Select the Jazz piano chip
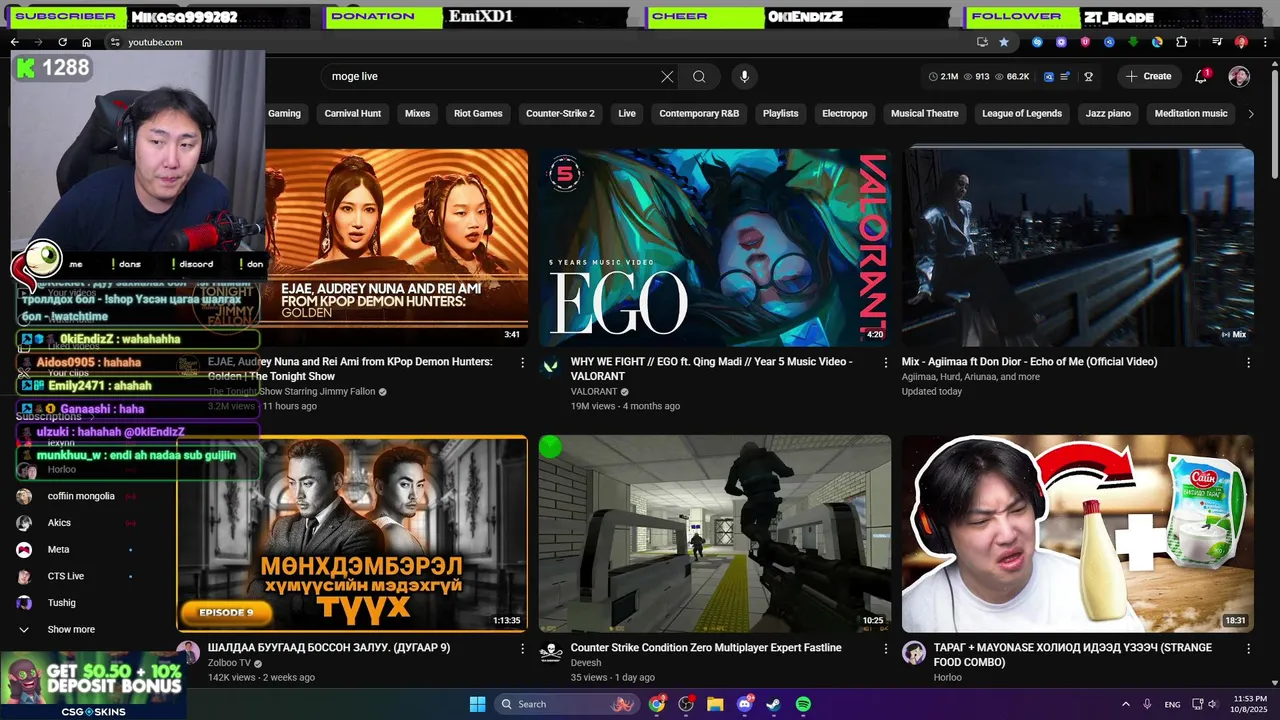Screen dimensions: 1280x720 click(x=1108, y=114)
